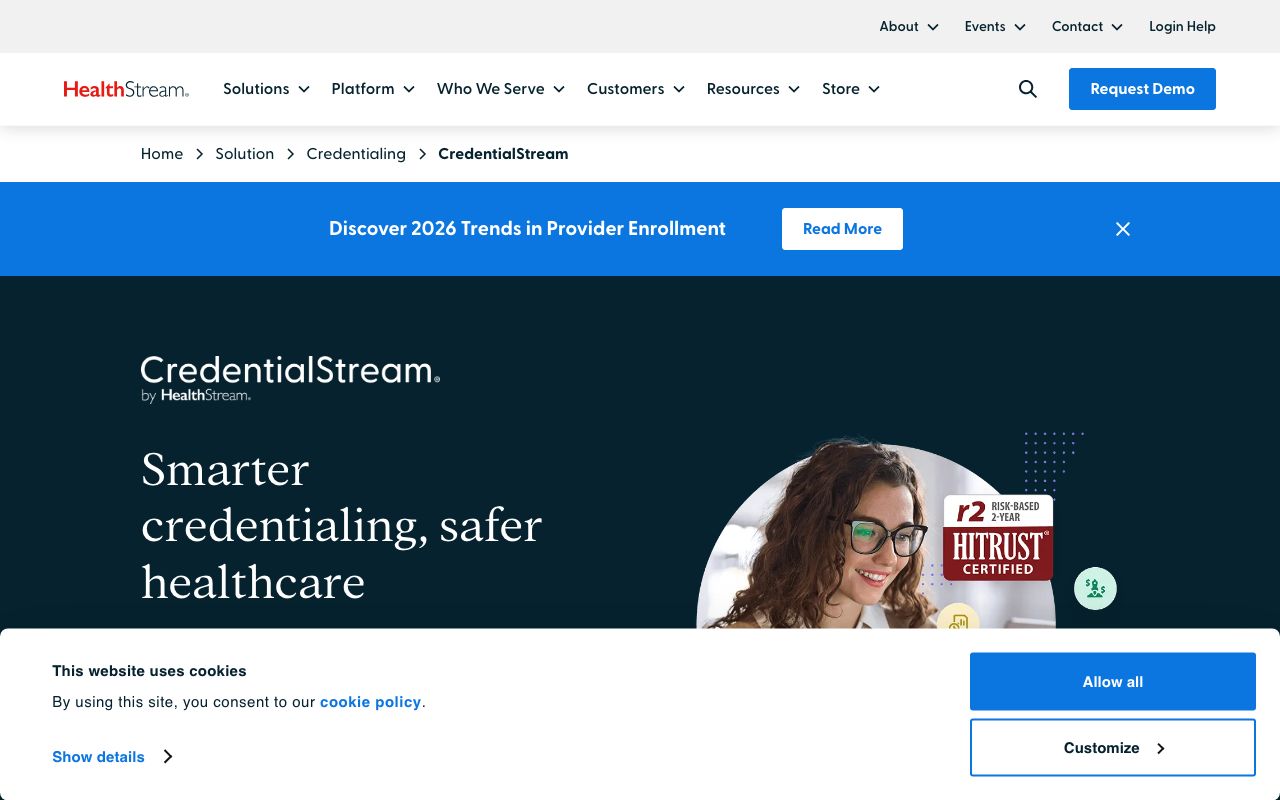Open the Customers dropdown
Viewport: 1280px width, 800px height.
pos(636,89)
